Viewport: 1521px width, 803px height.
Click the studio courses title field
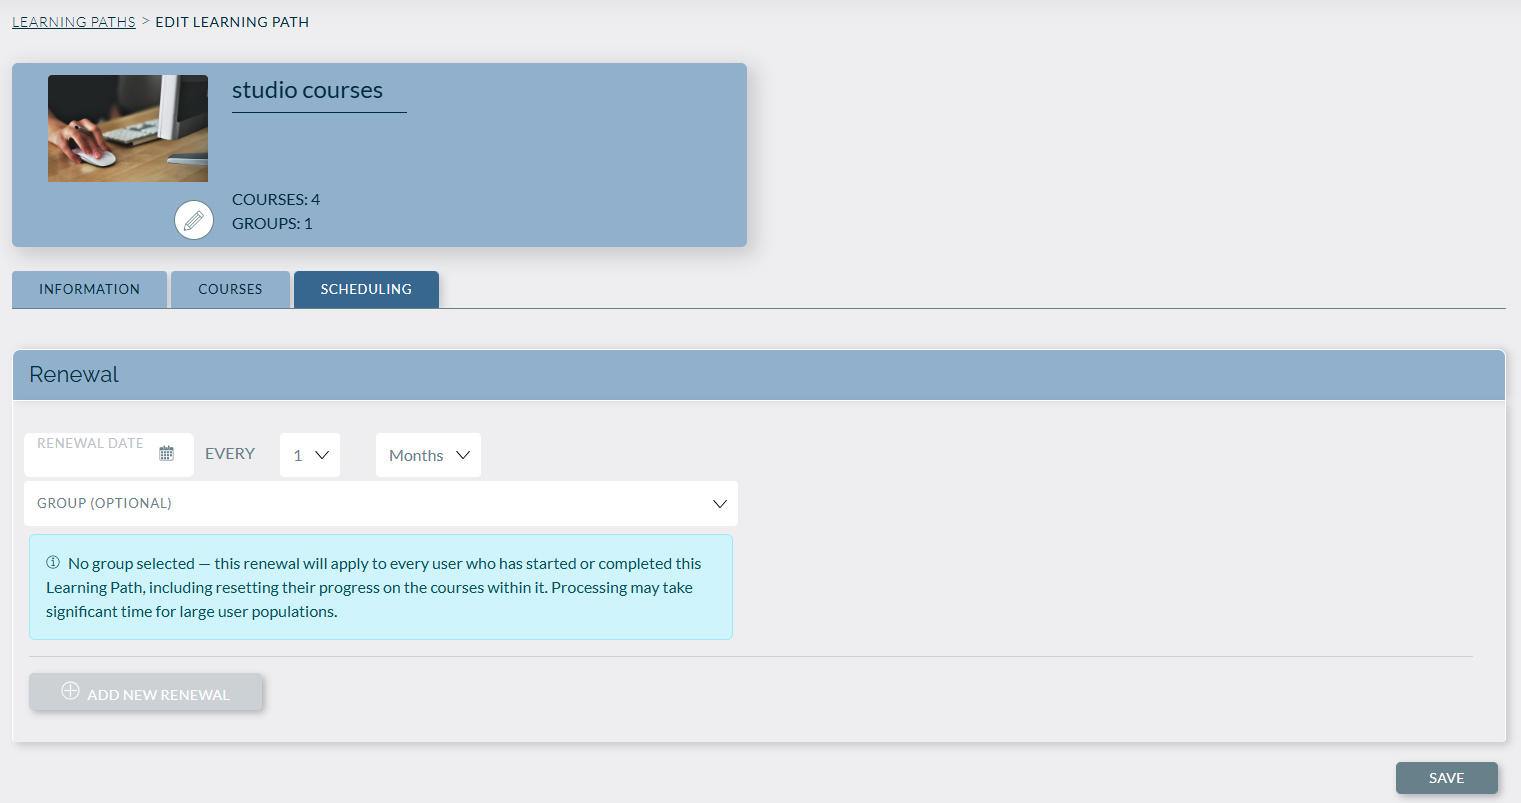point(318,91)
